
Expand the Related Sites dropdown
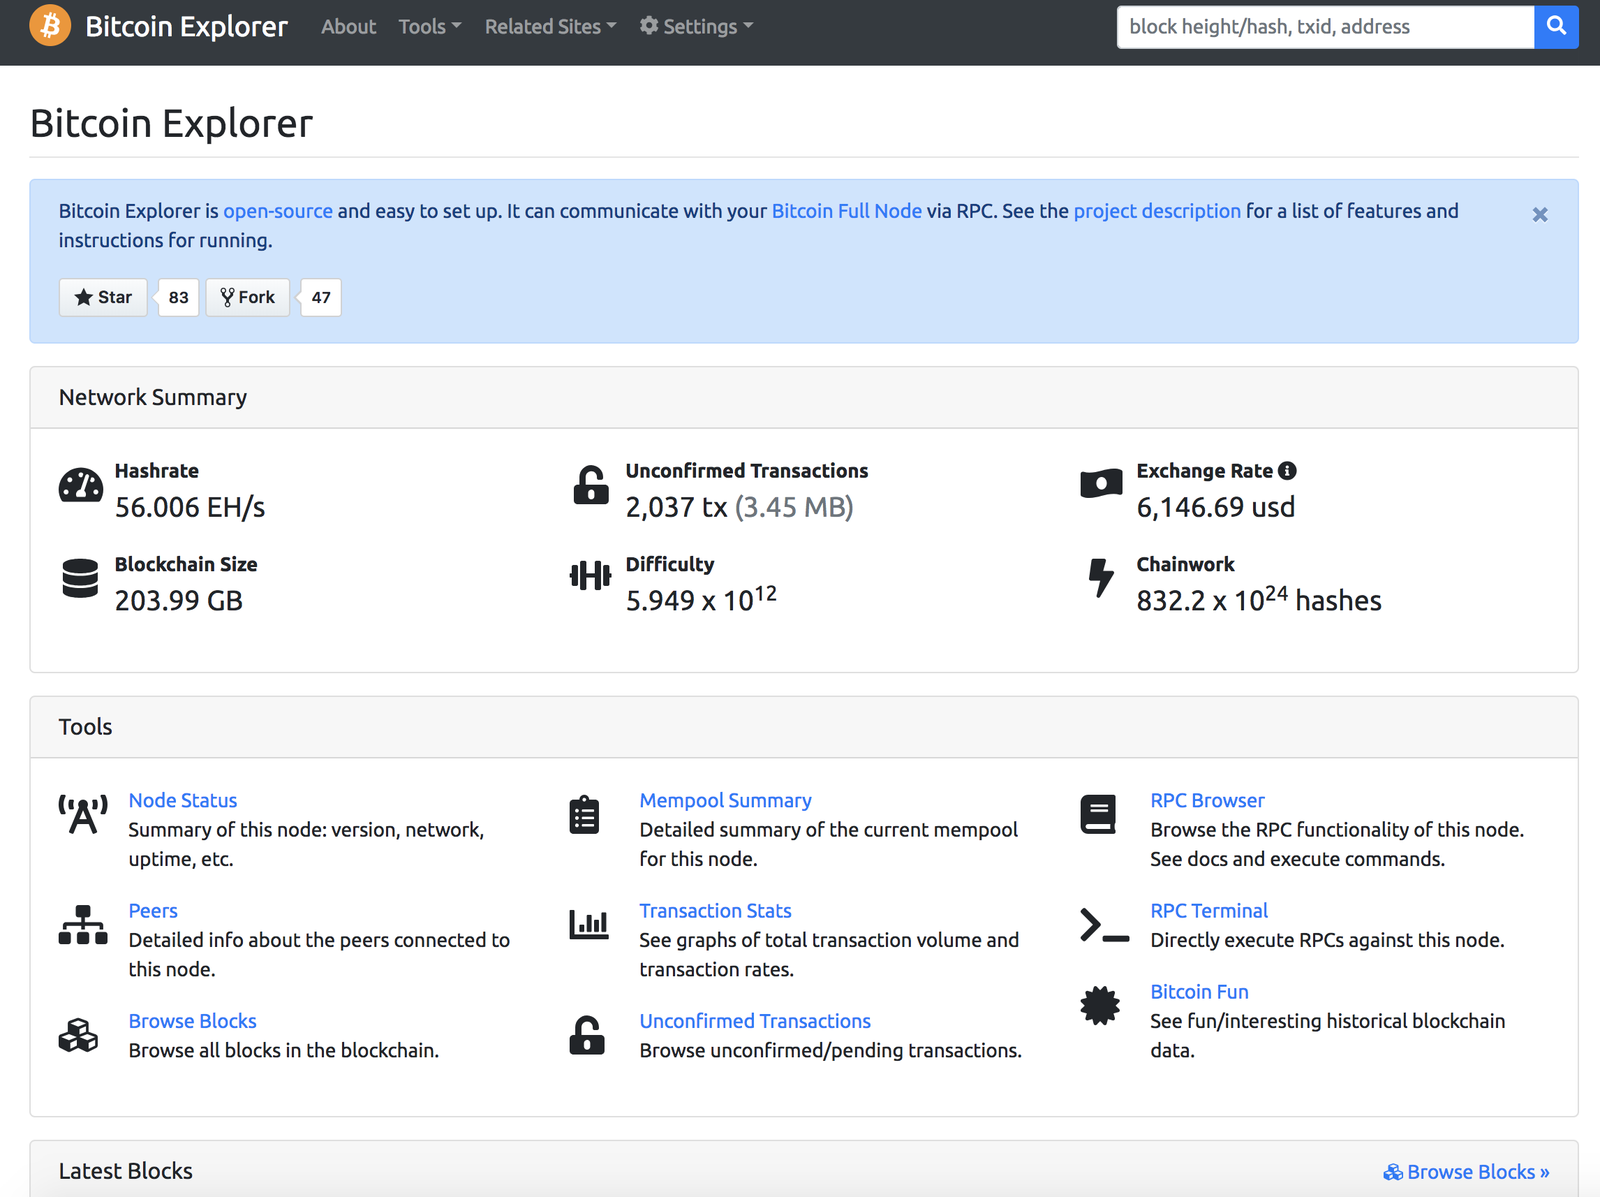pos(551,27)
